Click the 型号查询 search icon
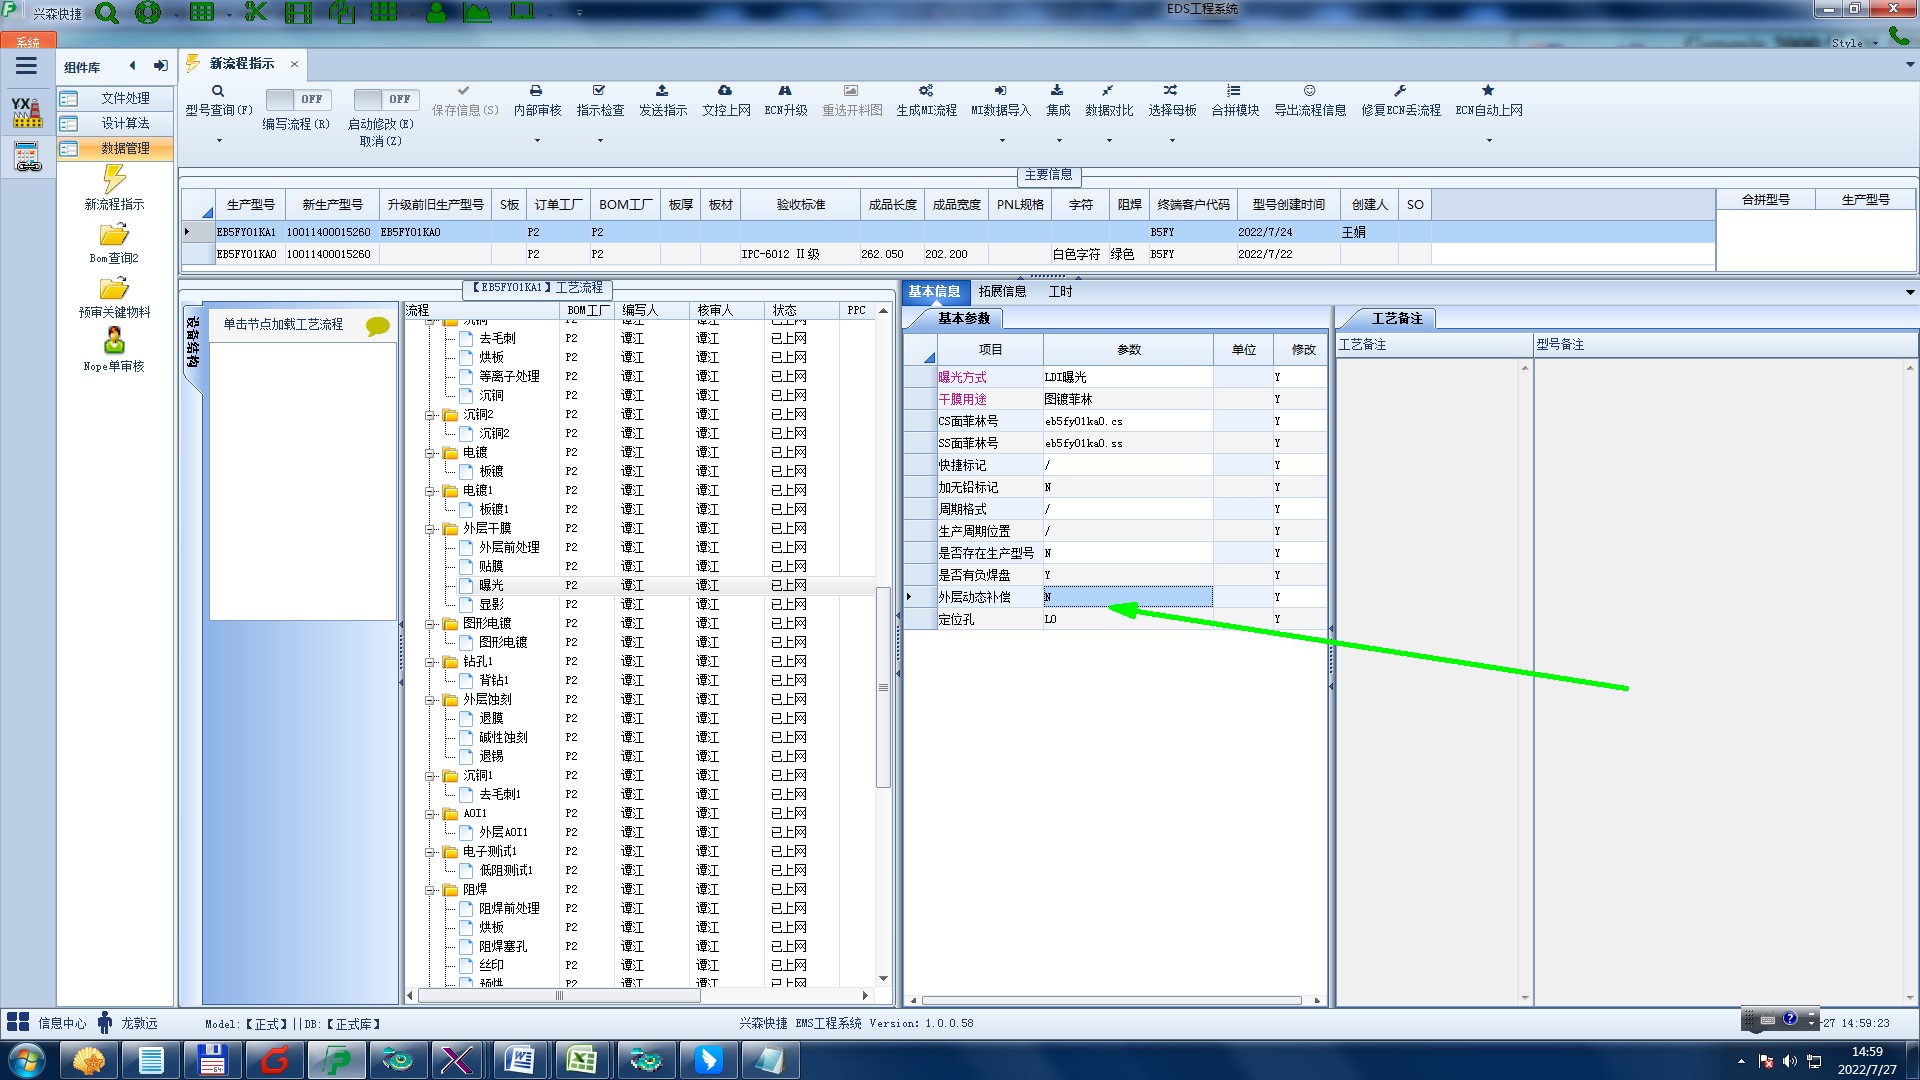The width and height of the screenshot is (1920, 1080). click(x=217, y=91)
